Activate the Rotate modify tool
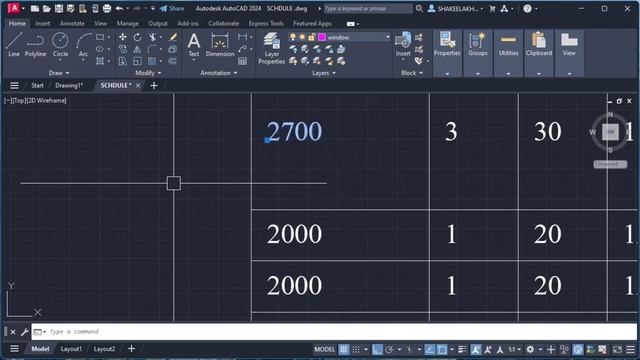The image size is (640, 360). click(138, 37)
